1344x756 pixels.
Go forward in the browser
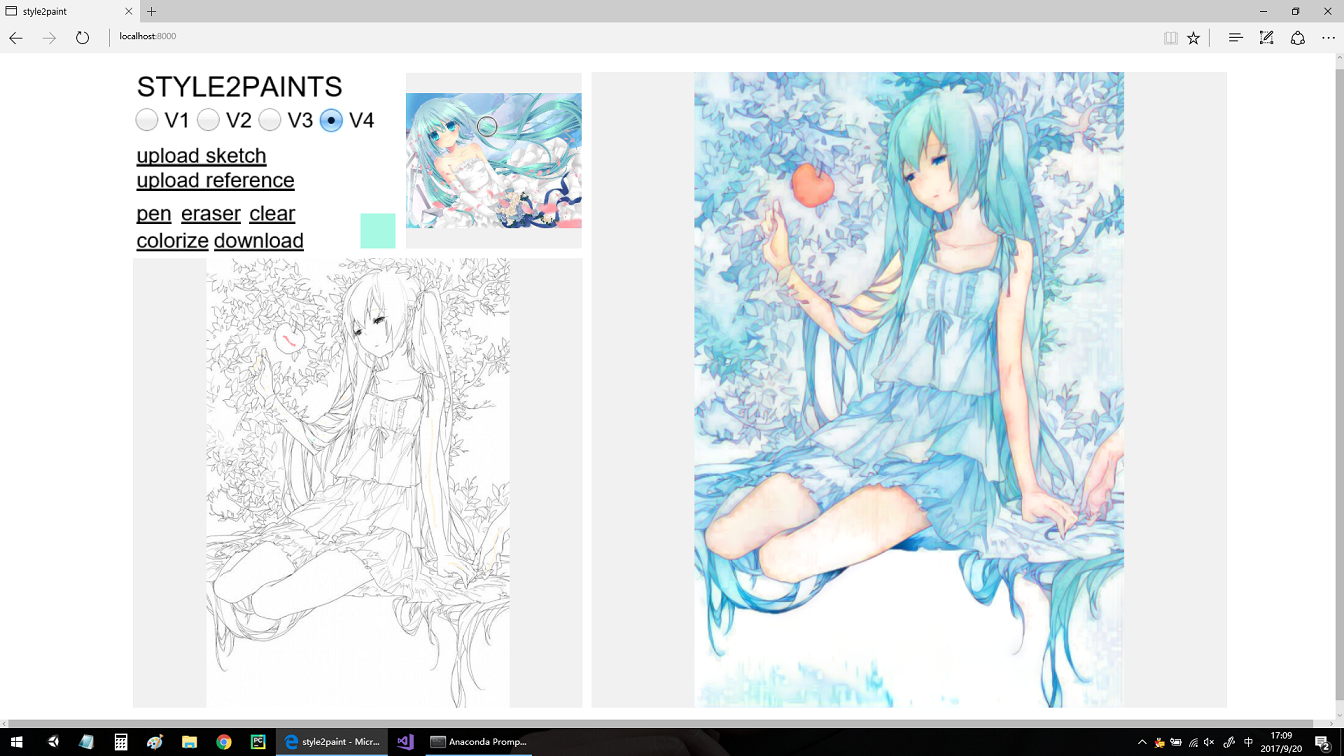click(x=49, y=38)
